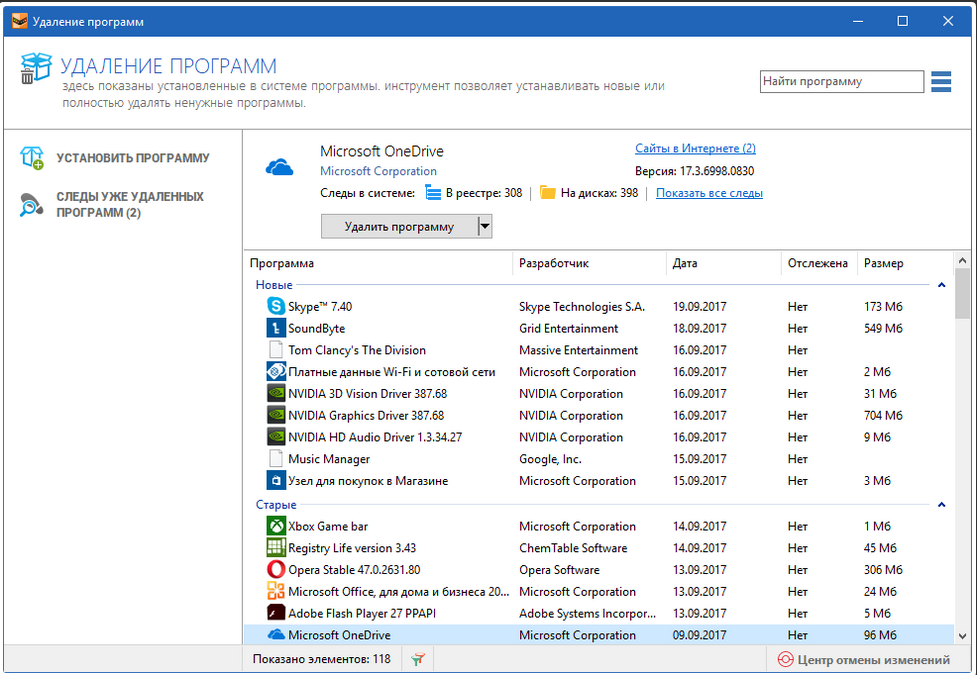Click the registry traces icon
Image resolution: width=977 pixels, height=675 pixels.
[432, 193]
